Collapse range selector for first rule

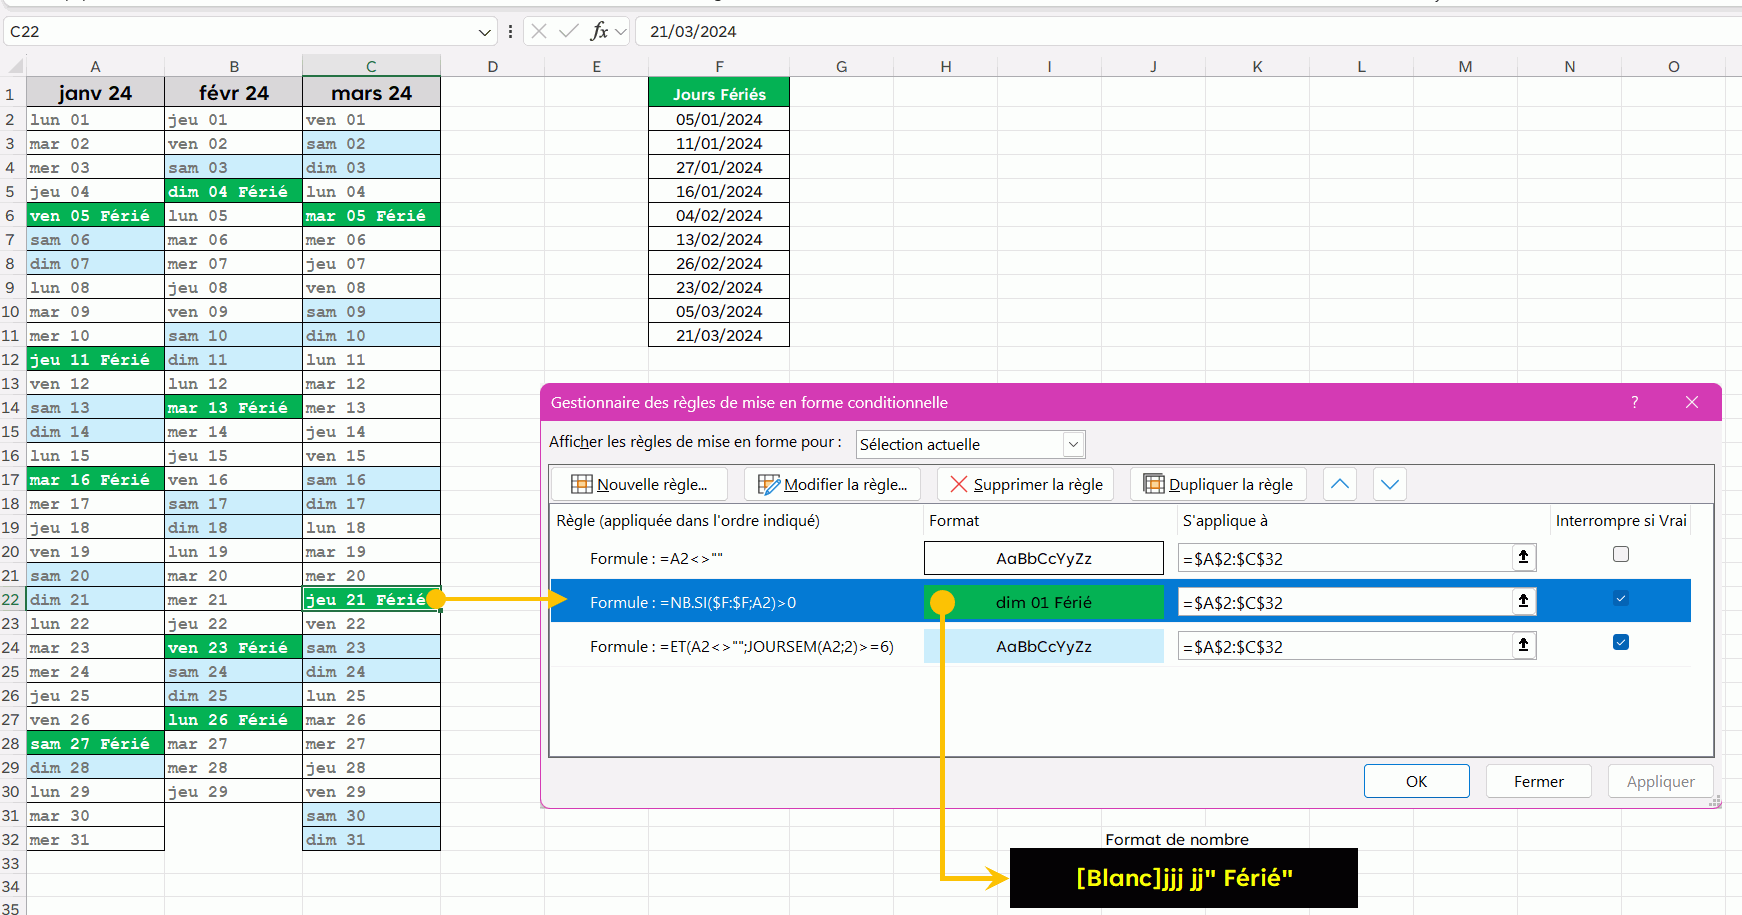click(x=1523, y=557)
